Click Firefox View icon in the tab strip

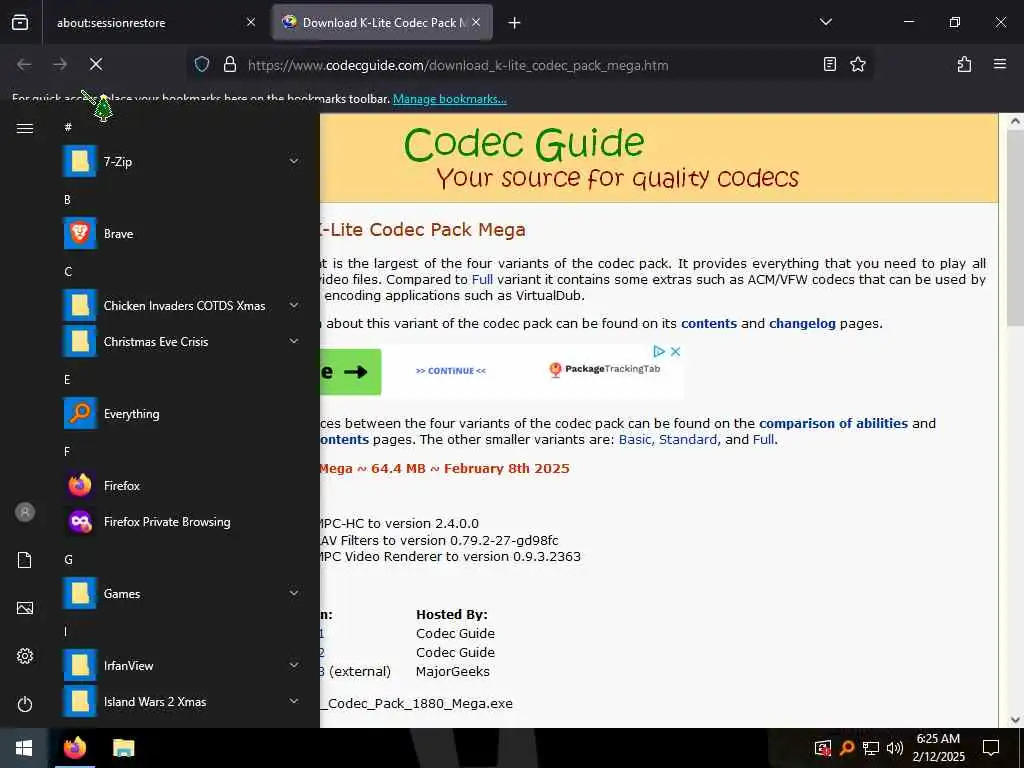coord(20,22)
